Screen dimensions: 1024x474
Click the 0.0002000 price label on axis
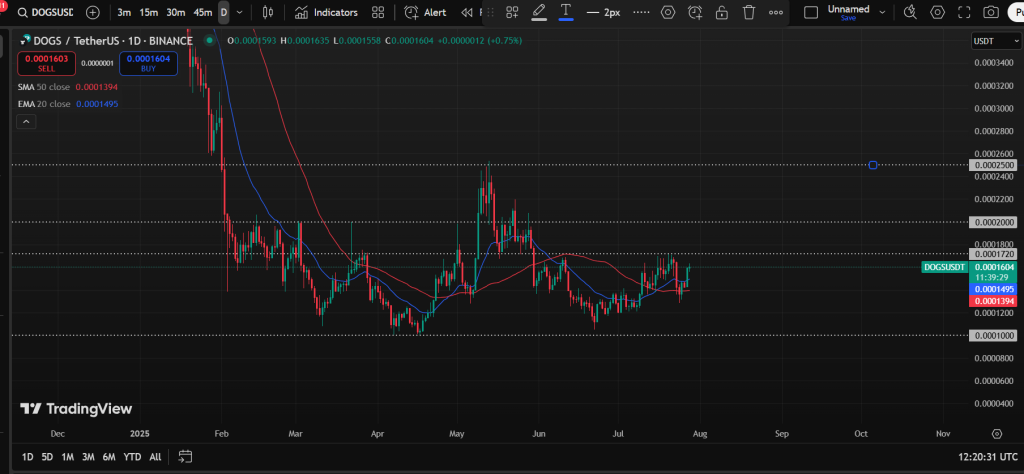click(994, 222)
